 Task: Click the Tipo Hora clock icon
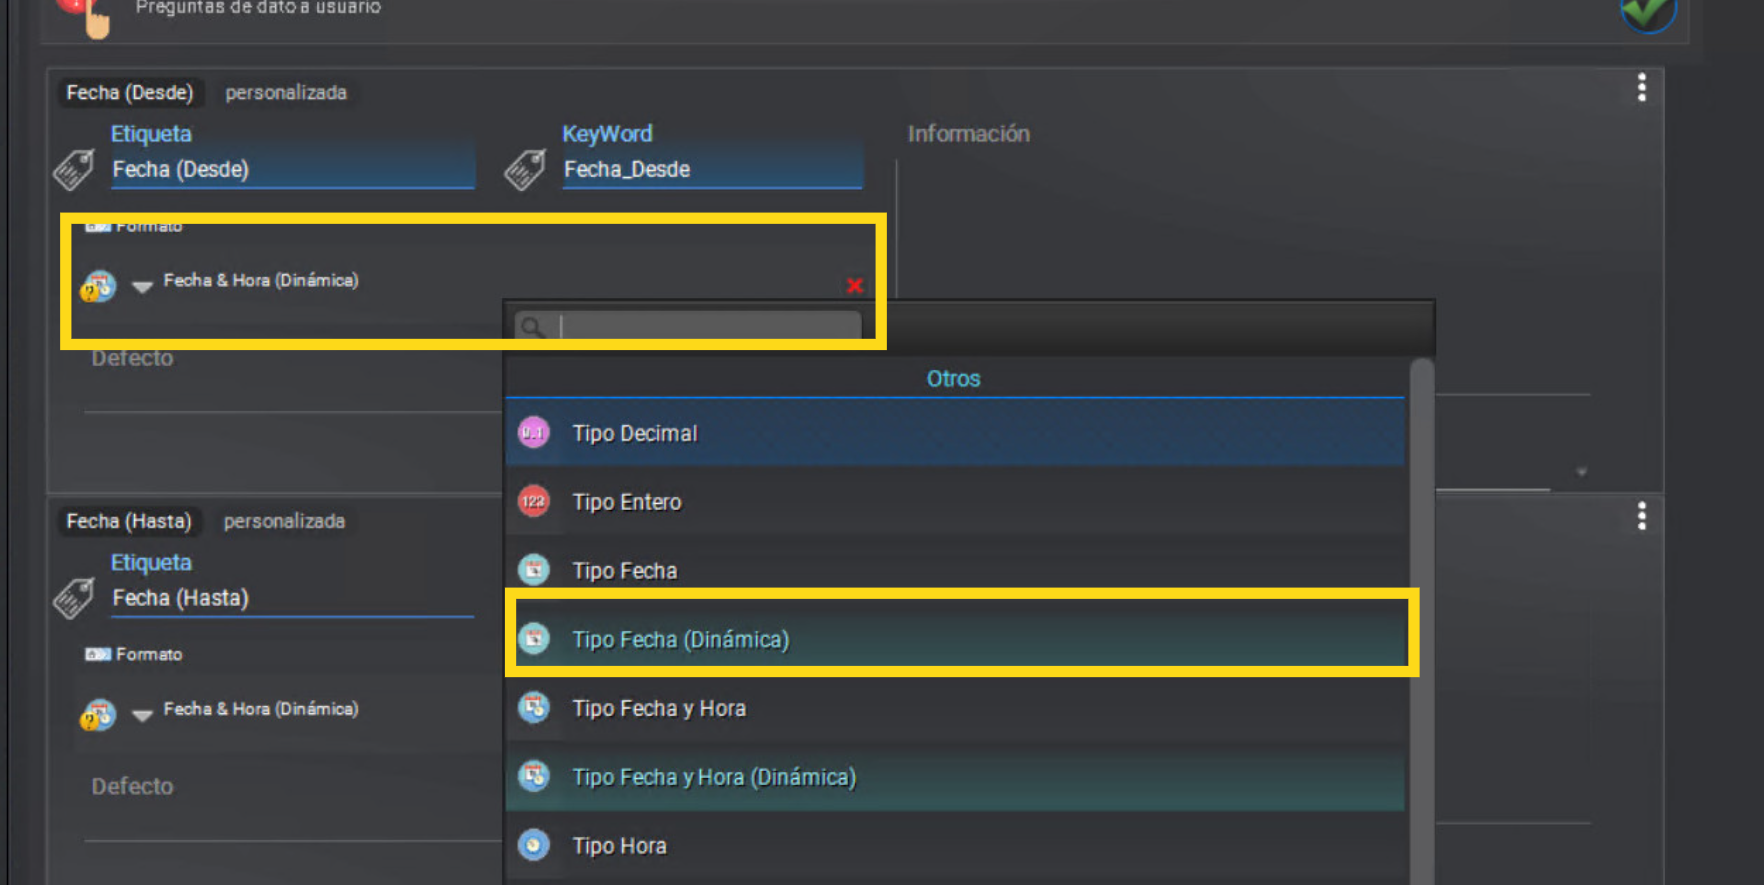point(534,845)
